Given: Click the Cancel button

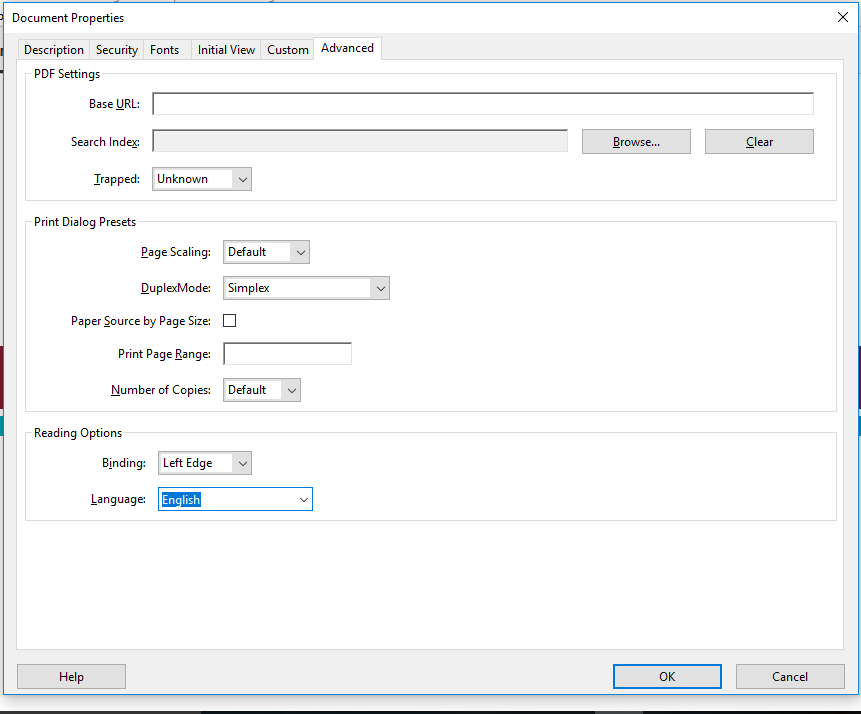Looking at the screenshot, I should pos(790,677).
